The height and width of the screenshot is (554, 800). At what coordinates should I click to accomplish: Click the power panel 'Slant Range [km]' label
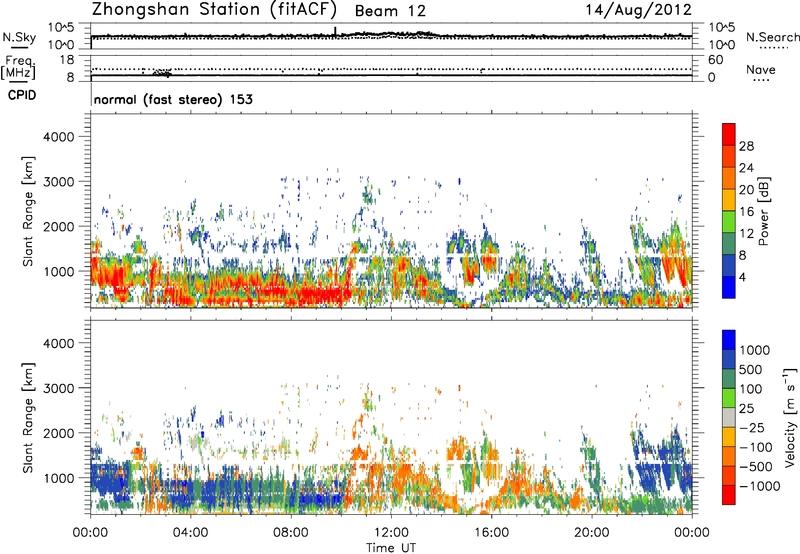28,211
